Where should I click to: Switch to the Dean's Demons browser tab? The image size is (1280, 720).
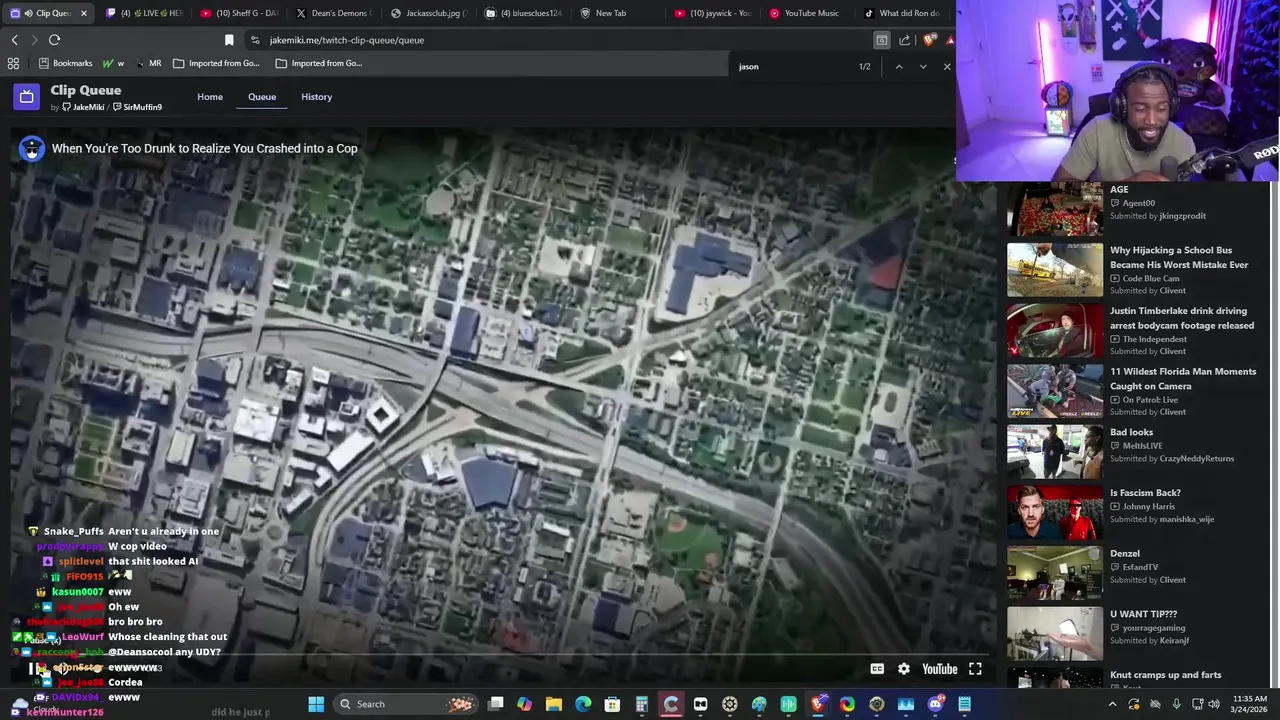point(333,13)
